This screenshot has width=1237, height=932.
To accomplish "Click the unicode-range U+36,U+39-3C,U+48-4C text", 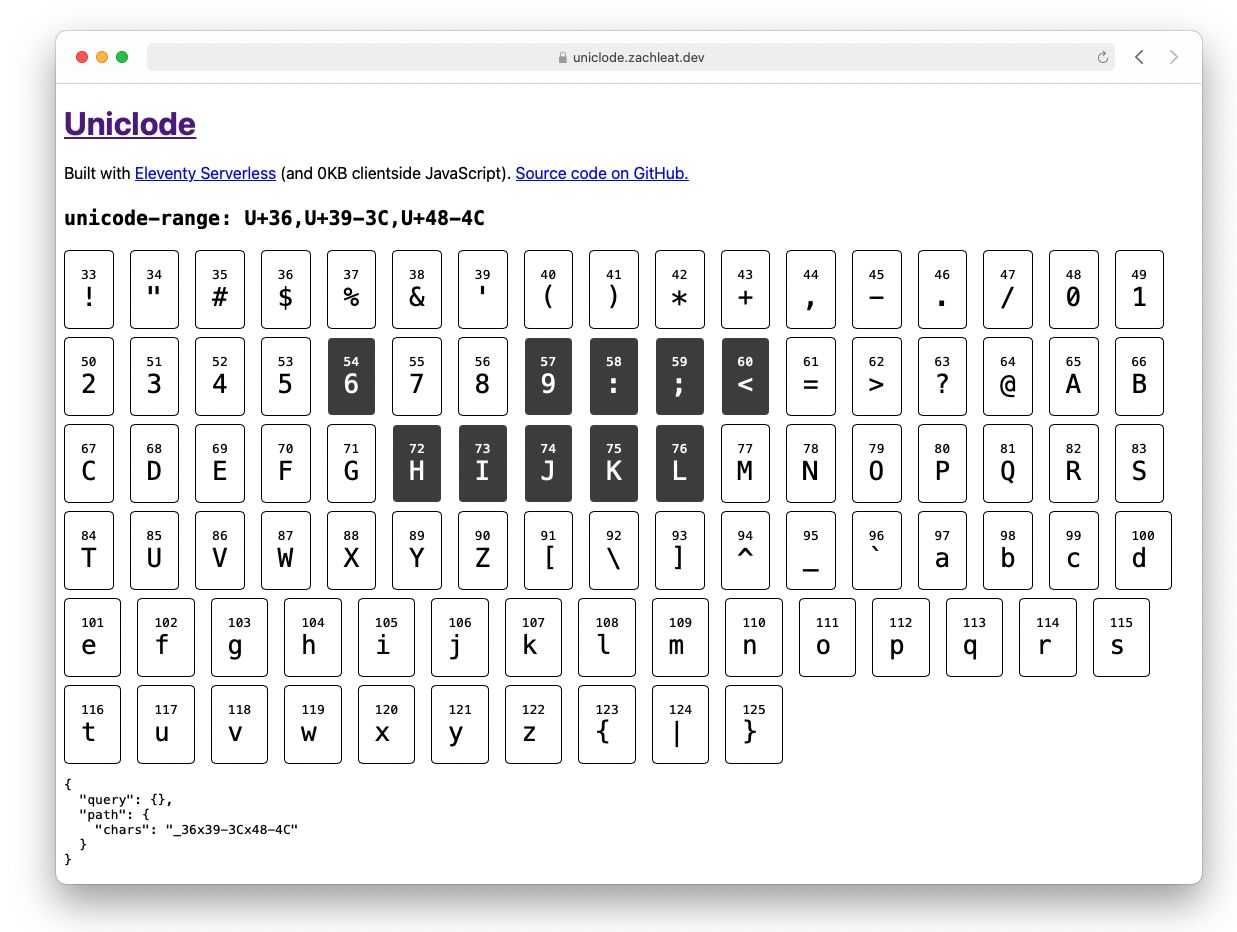I will pyautogui.click(x=274, y=218).
